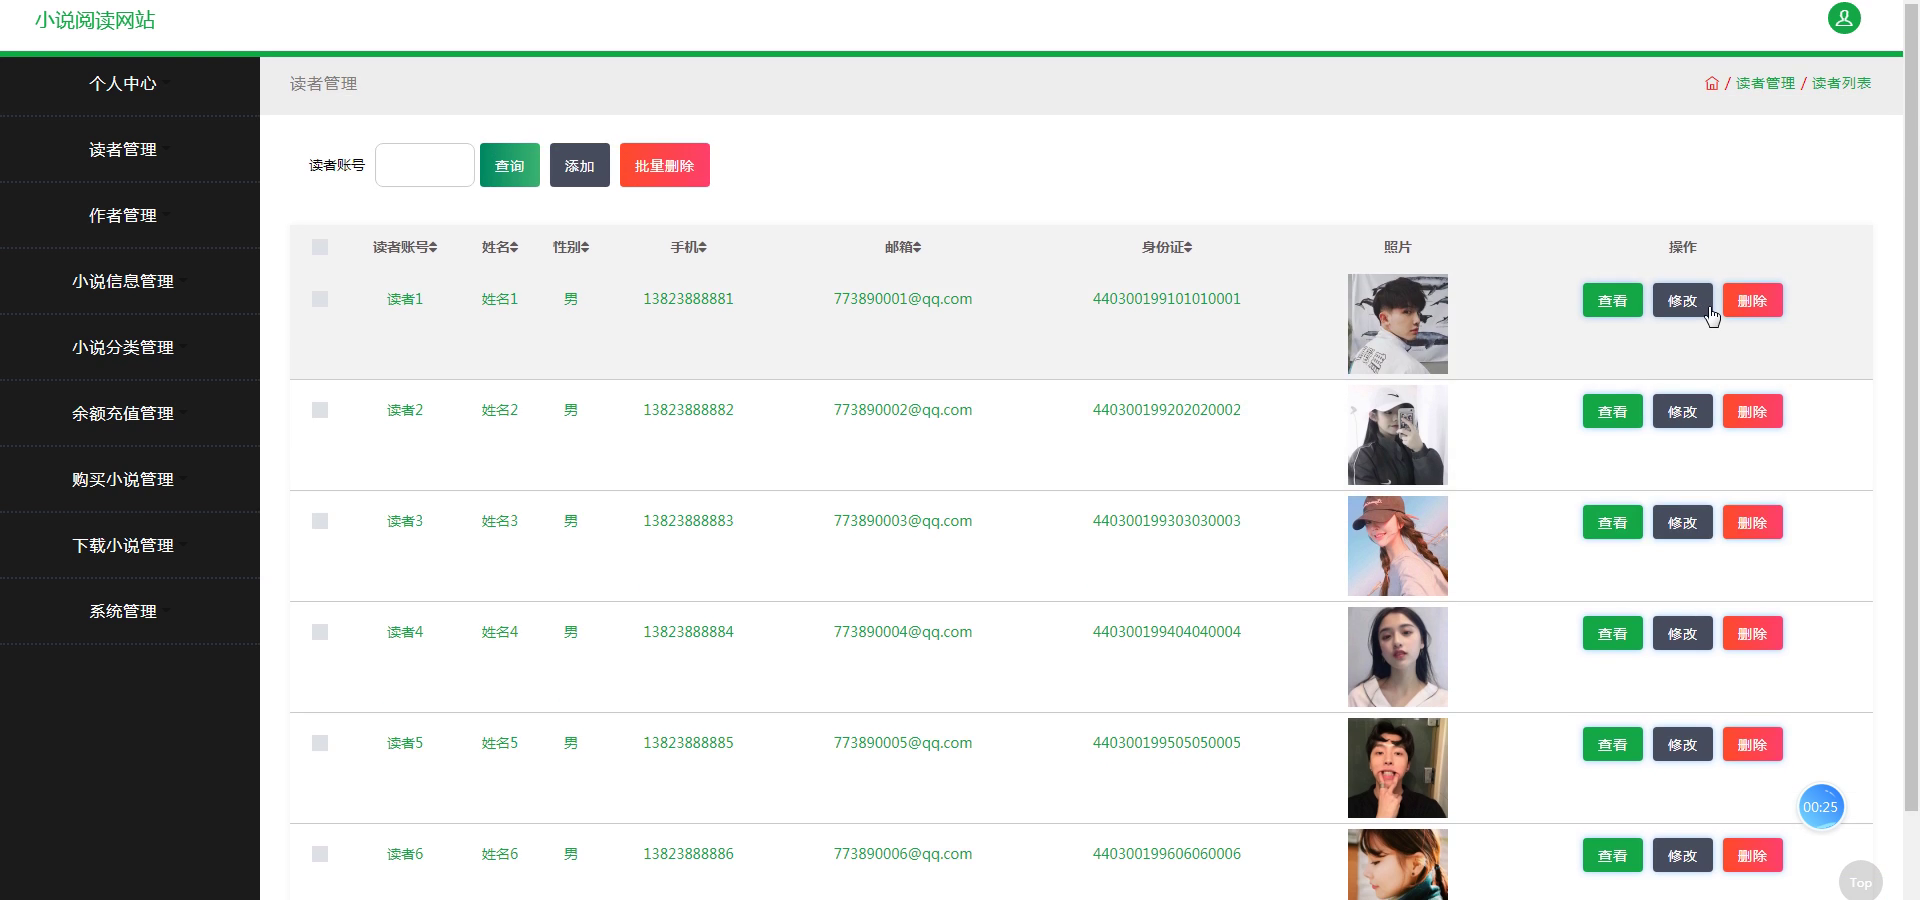1920x900 pixels.
Task: Open the user profile avatar icon
Action: point(1844,18)
